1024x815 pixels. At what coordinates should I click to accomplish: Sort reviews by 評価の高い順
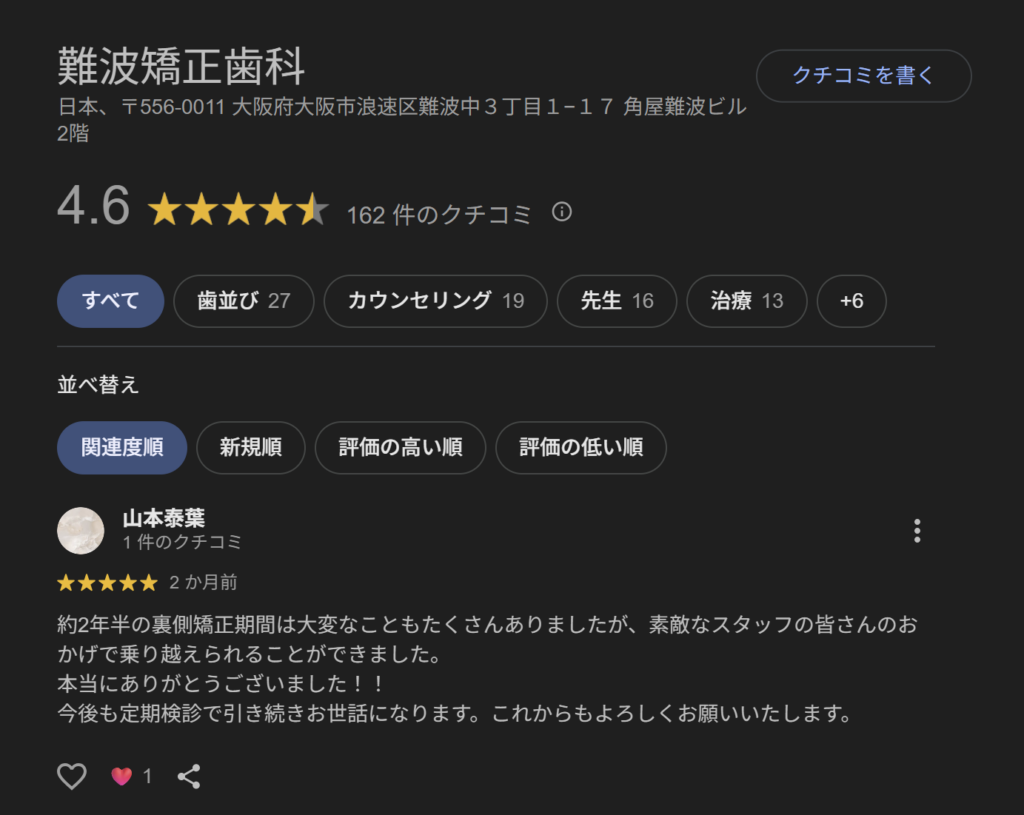click(x=400, y=448)
